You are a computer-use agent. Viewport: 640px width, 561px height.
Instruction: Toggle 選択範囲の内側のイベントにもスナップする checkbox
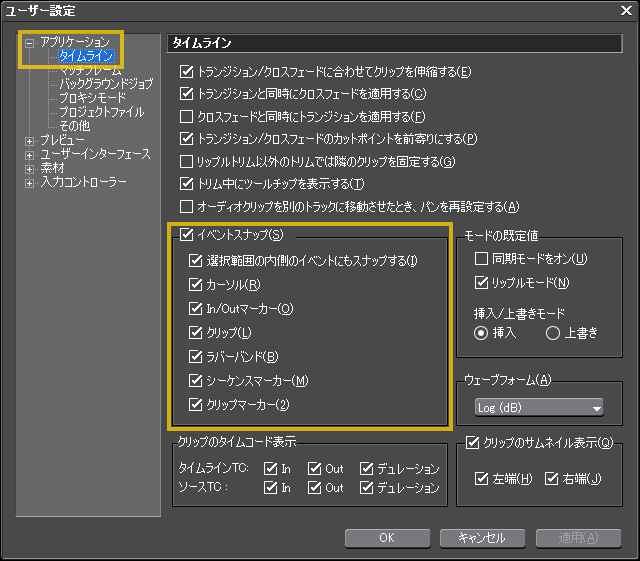[196, 260]
